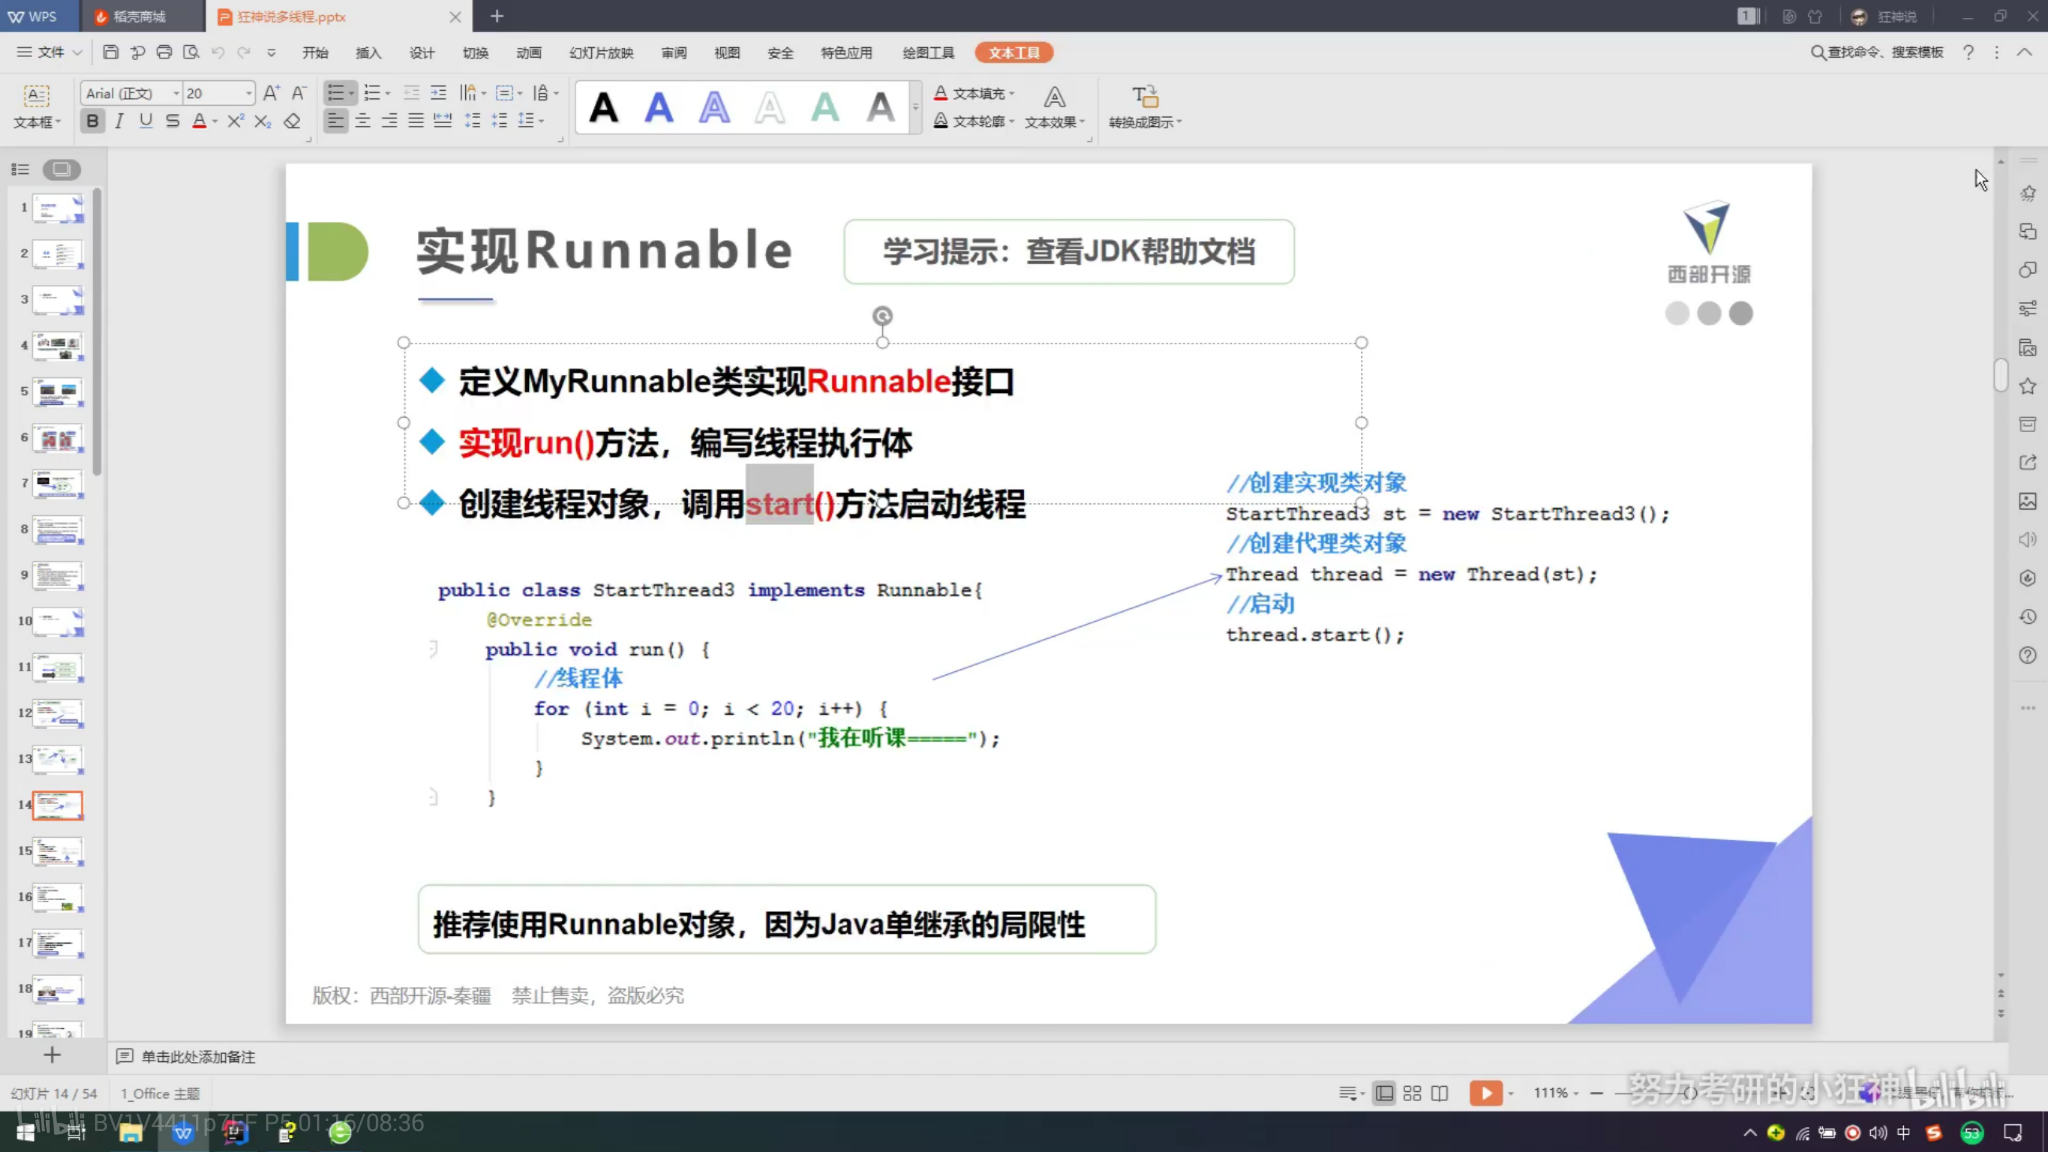Image resolution: width=2048 pixels, height=1152 pixels.
Task: Center align the text
Action: (x=363, y=121)
